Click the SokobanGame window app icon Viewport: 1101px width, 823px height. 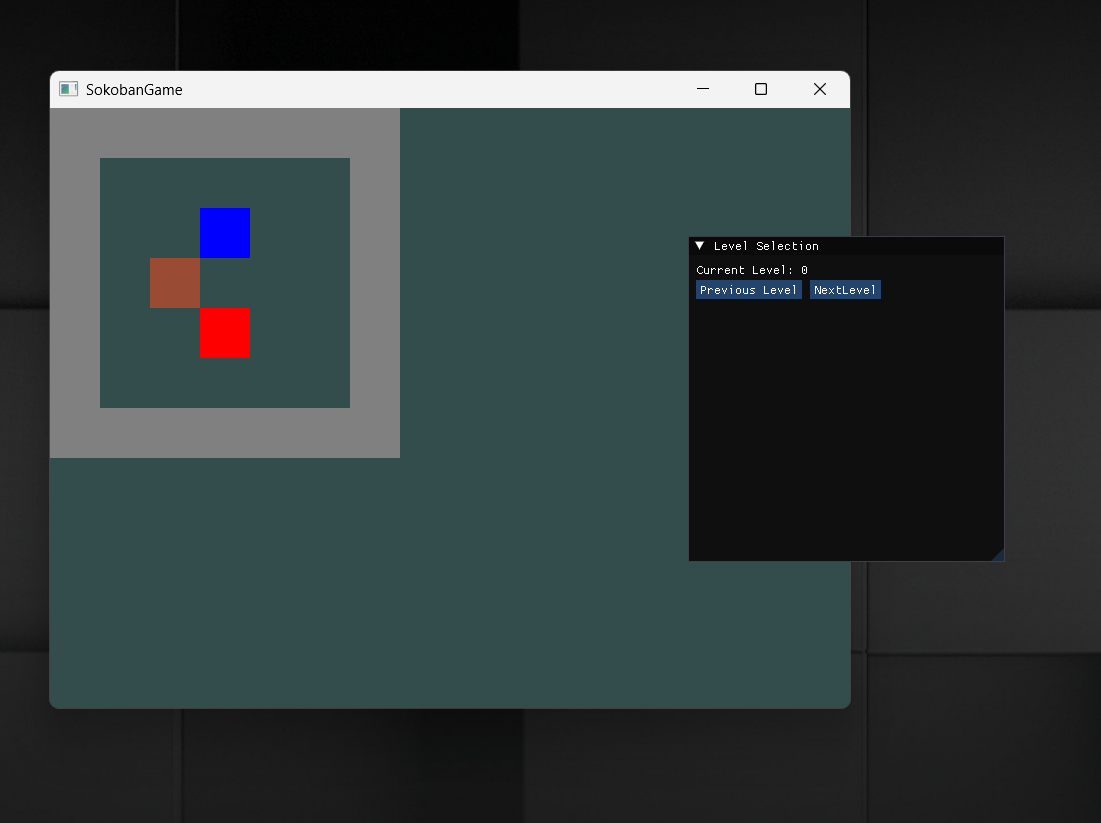[69, 89]
